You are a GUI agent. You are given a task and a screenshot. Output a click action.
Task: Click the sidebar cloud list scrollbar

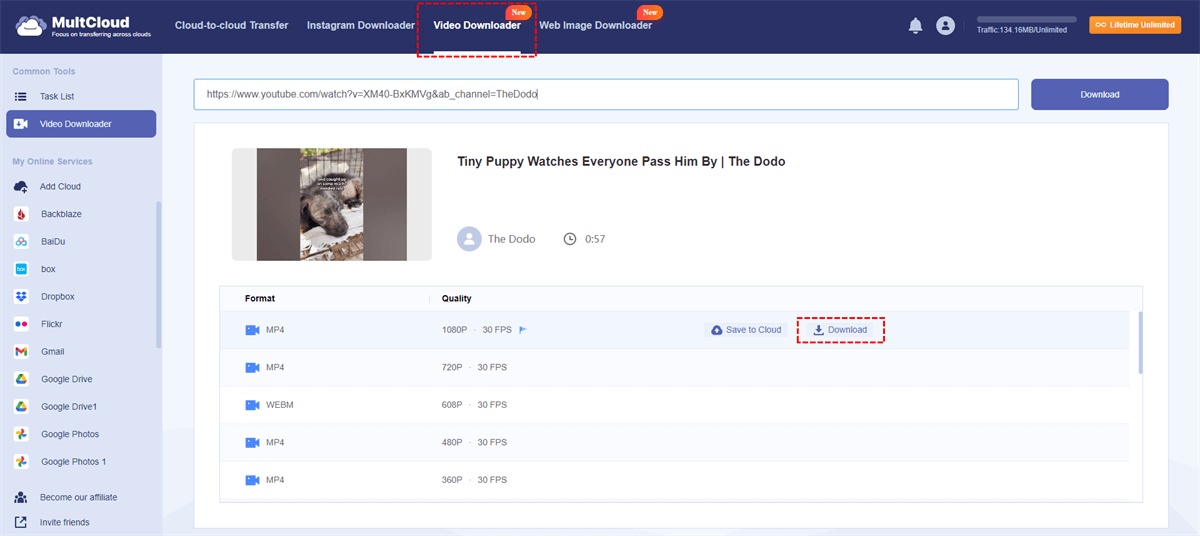click(158, 275)
